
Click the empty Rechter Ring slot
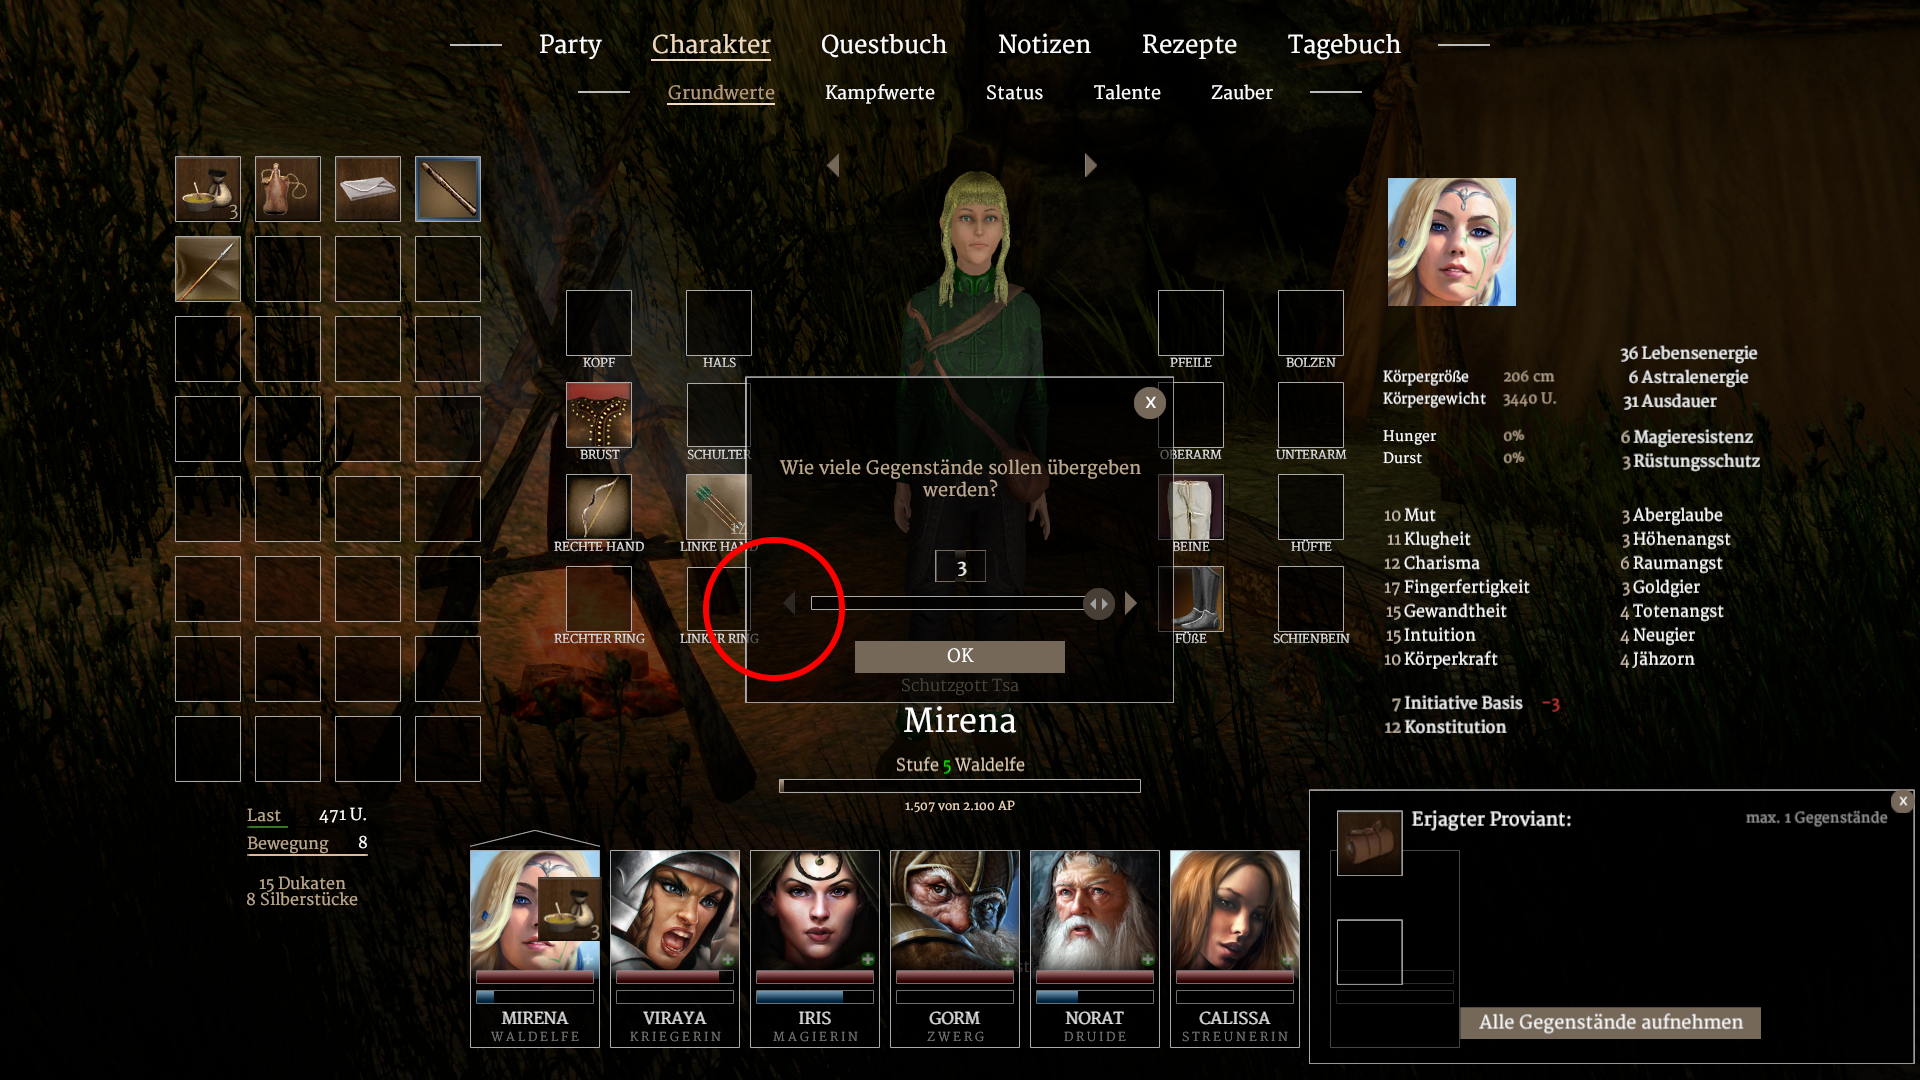[x=599, y=599]
